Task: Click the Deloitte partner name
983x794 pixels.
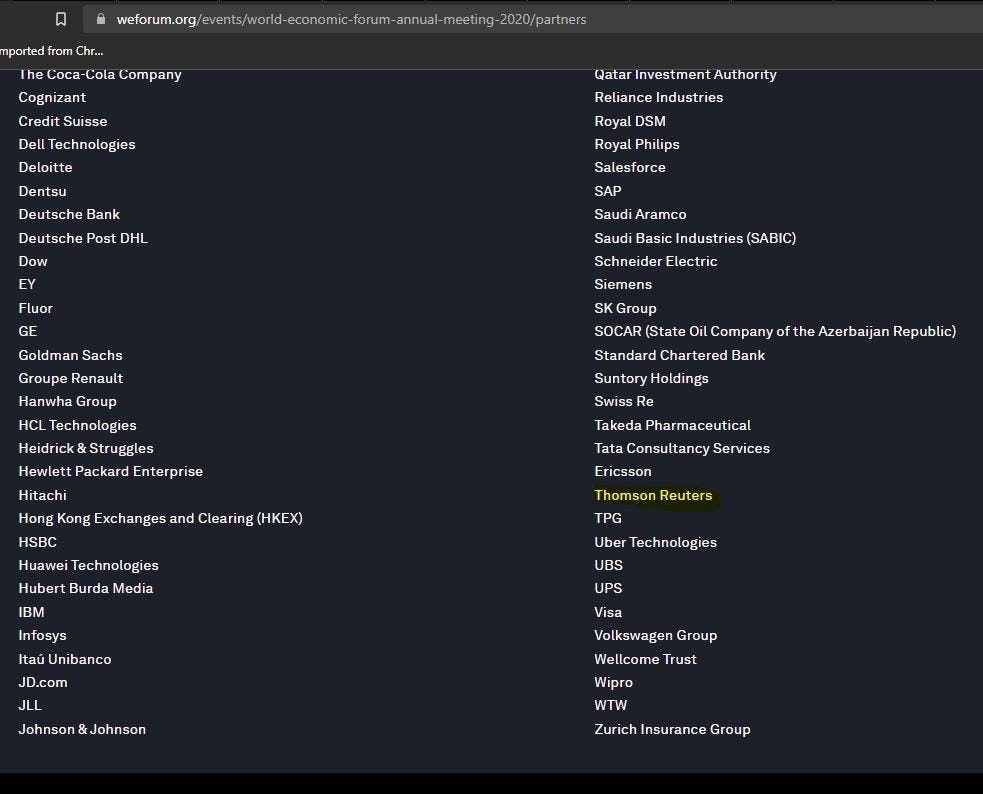Action: [45, 167]
